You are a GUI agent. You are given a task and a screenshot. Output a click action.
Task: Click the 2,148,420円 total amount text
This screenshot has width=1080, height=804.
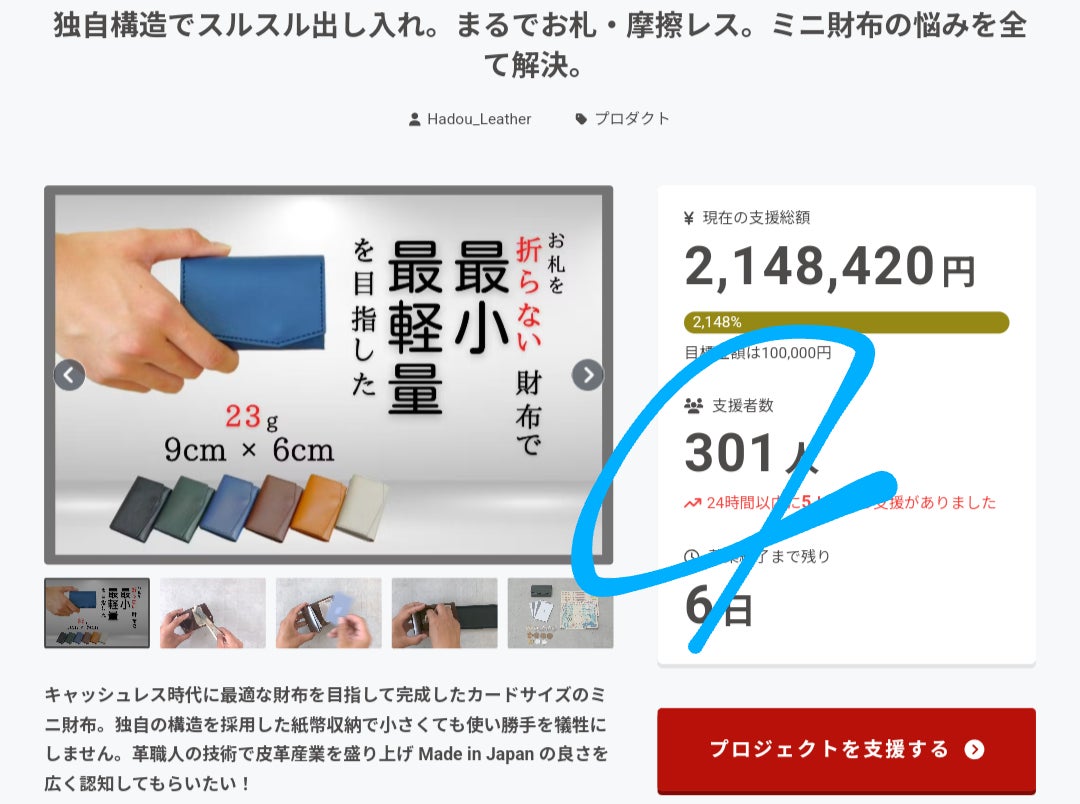(829, 267)
